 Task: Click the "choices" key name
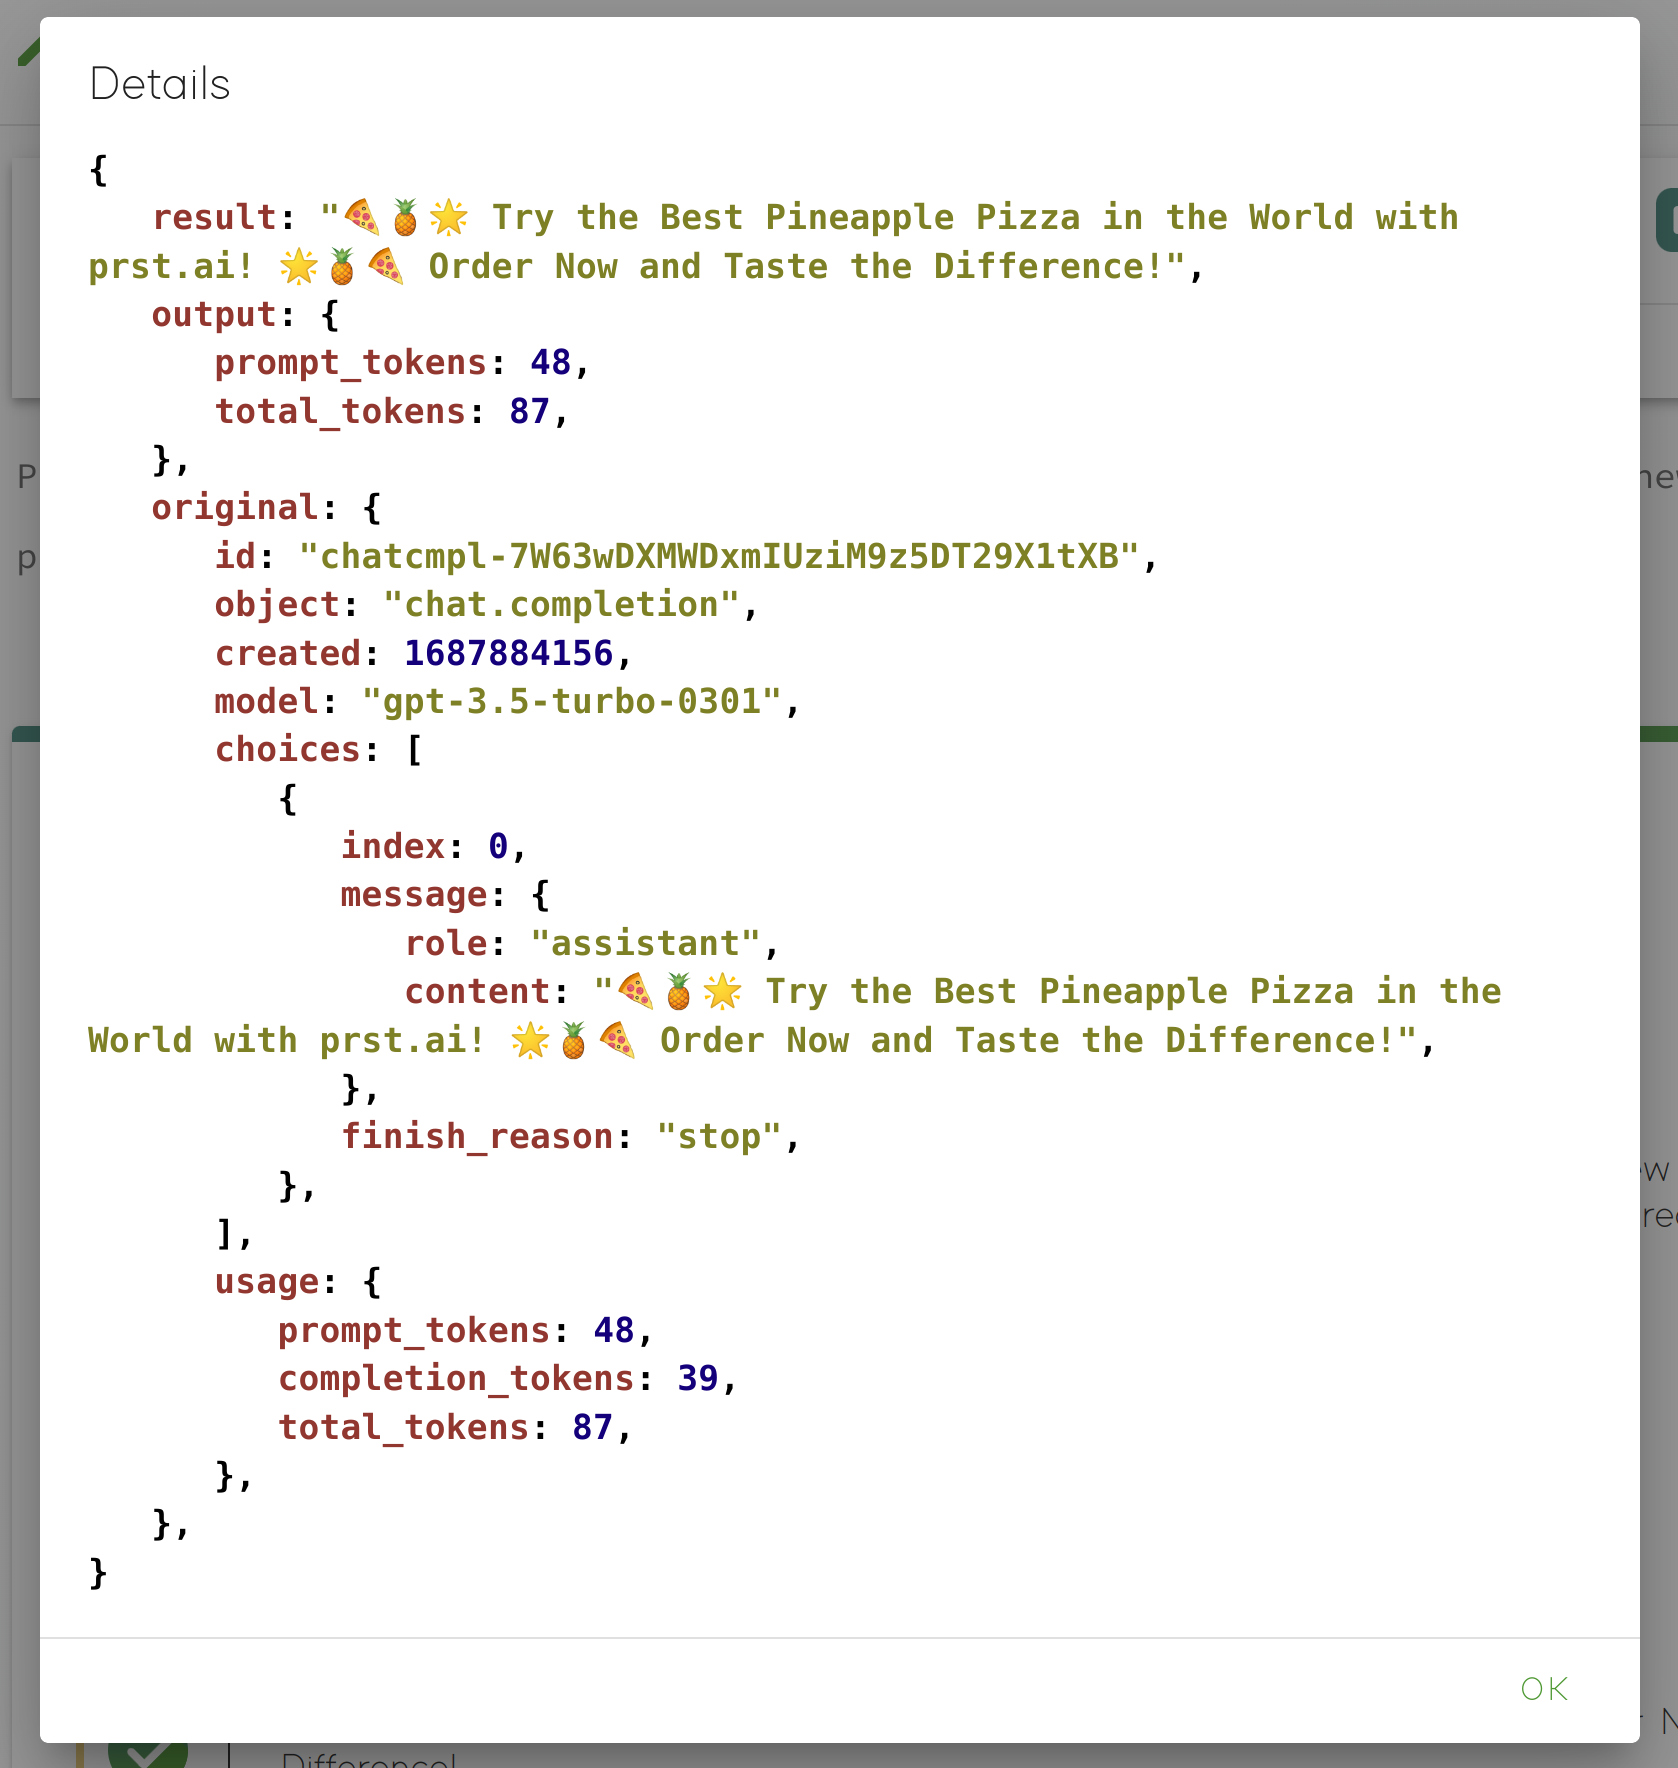(287, 749)
